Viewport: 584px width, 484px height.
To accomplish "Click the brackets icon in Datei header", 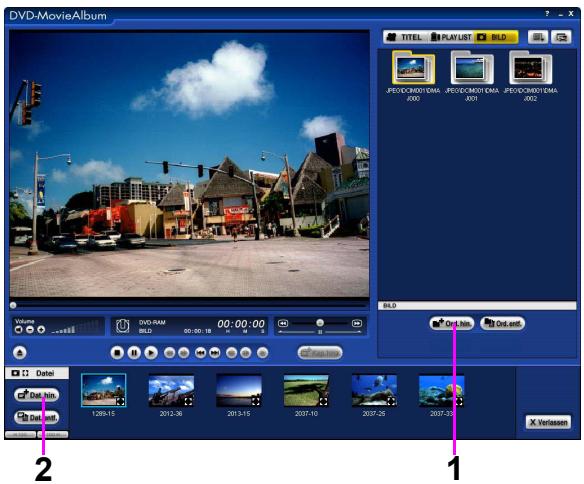I will [25, 373].
